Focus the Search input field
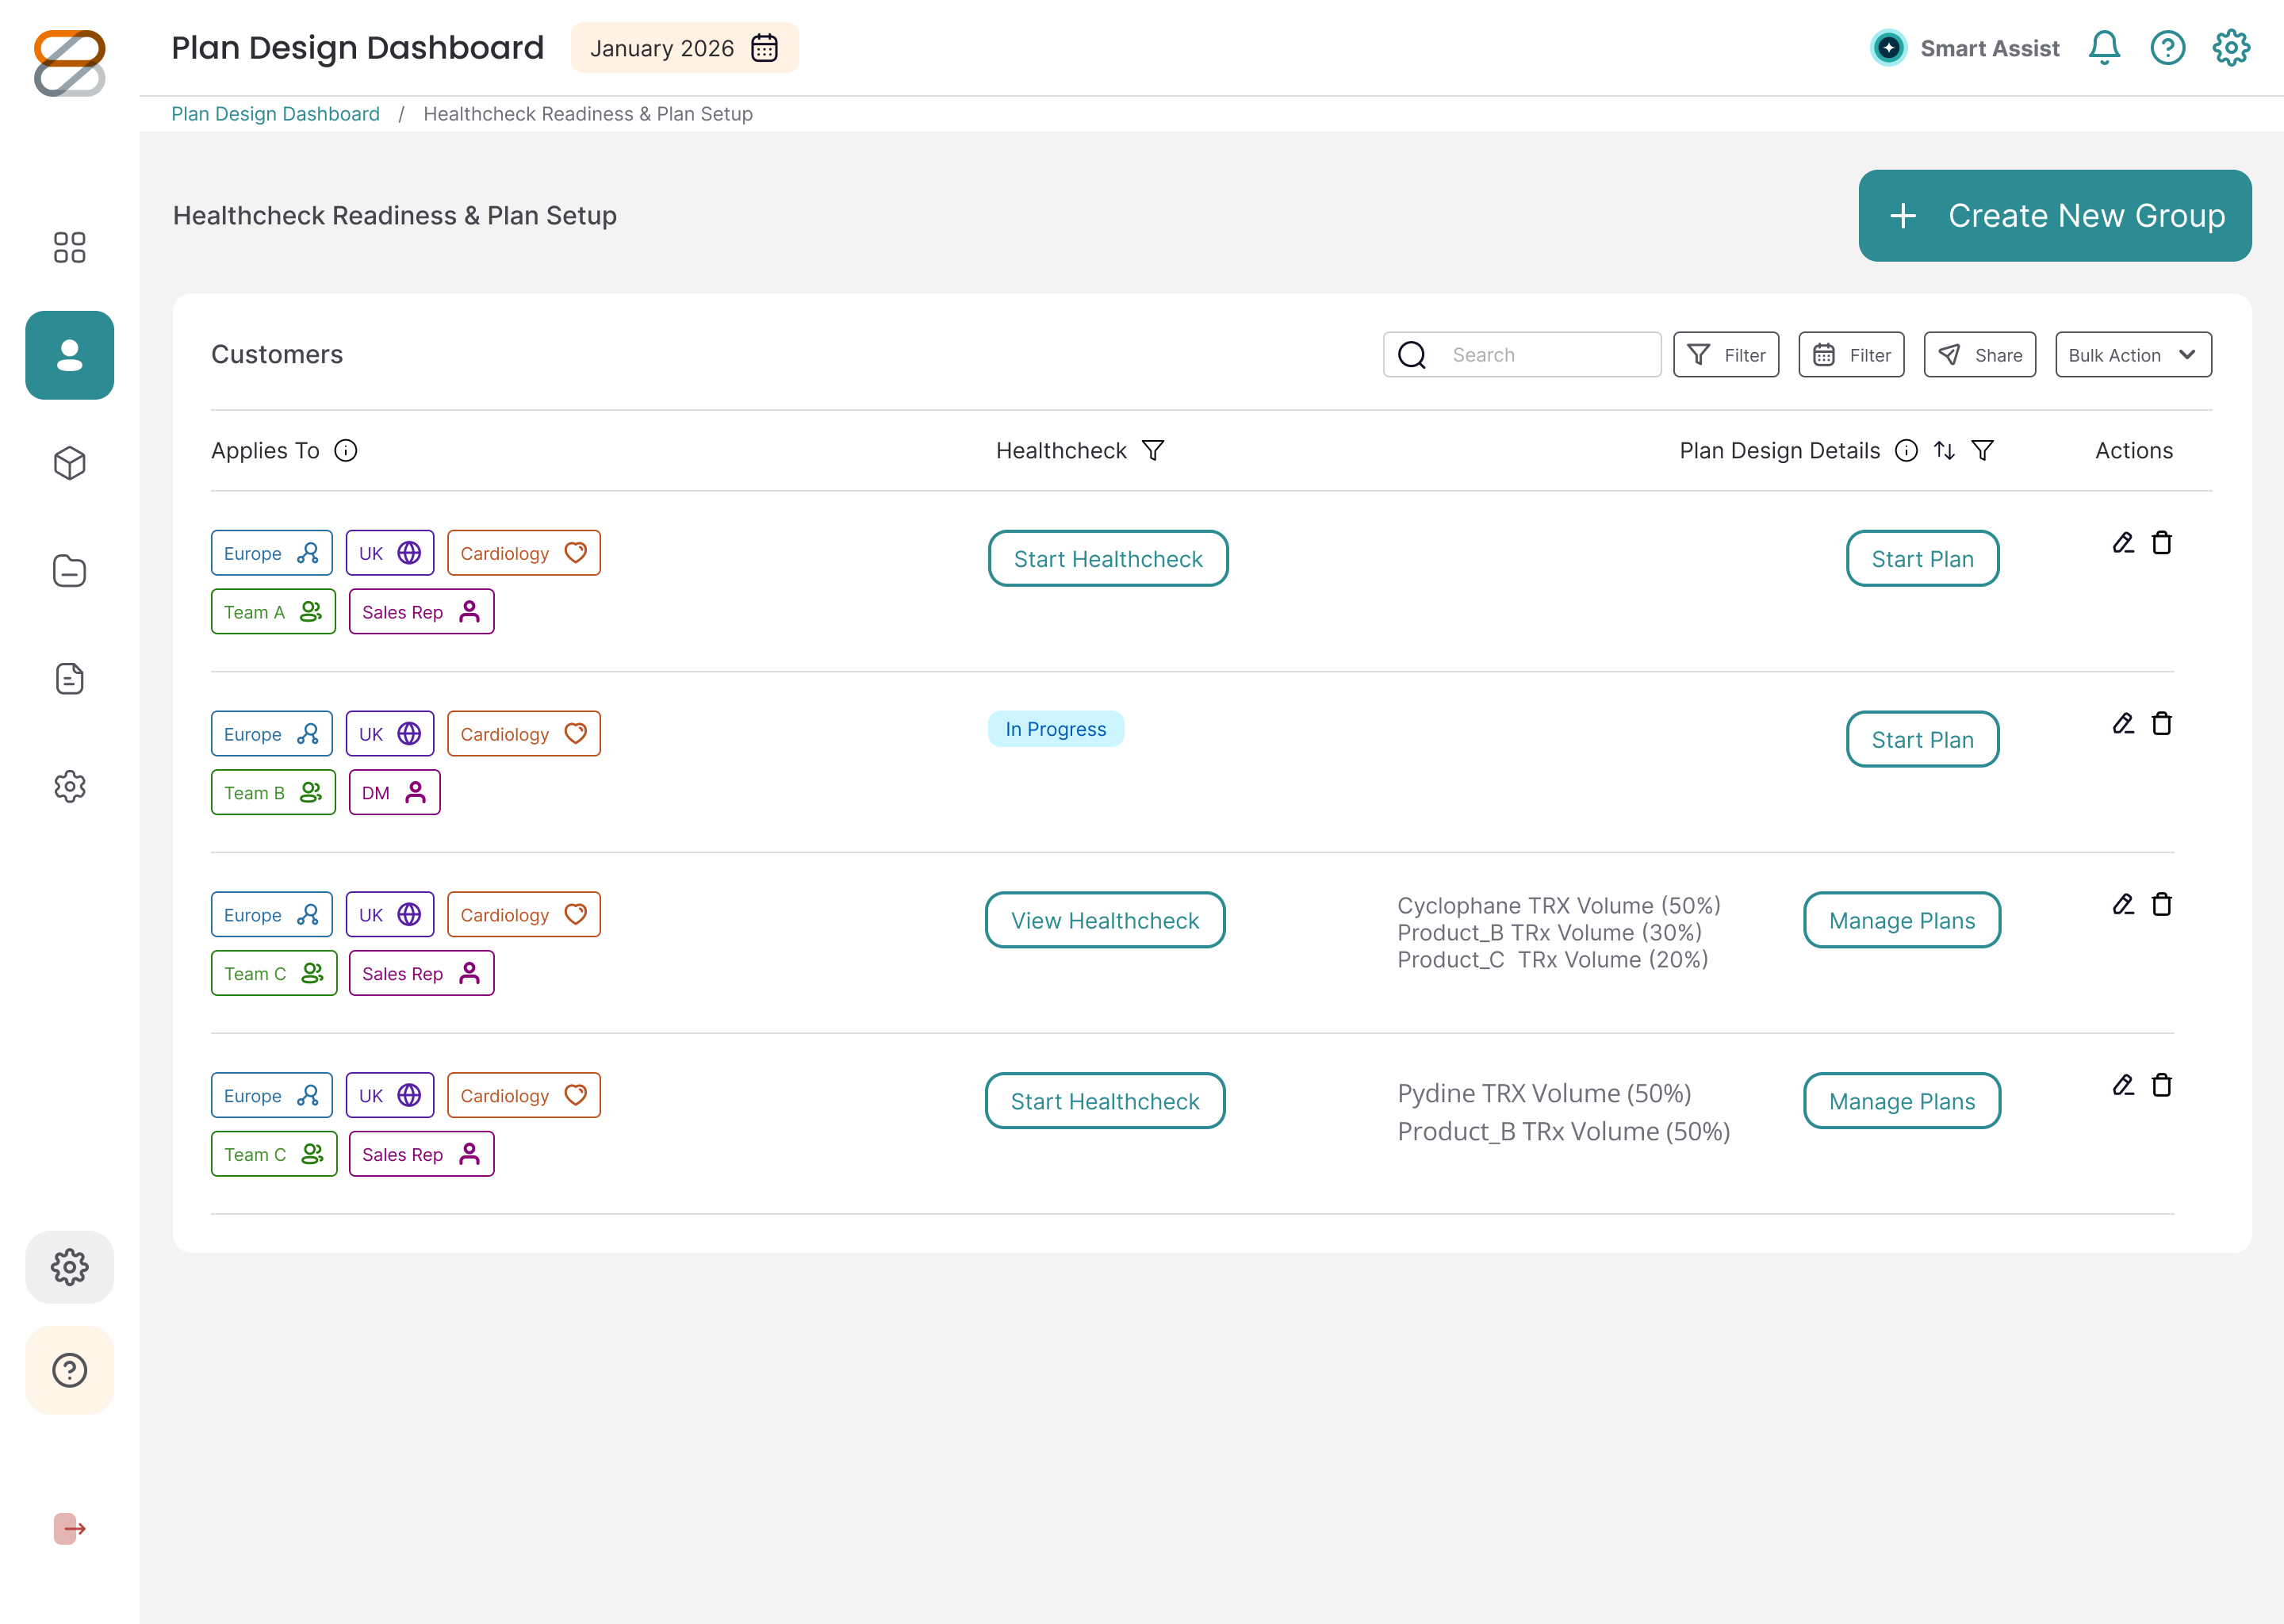Screen dimensions: 2284x1624 point(1521,355)
